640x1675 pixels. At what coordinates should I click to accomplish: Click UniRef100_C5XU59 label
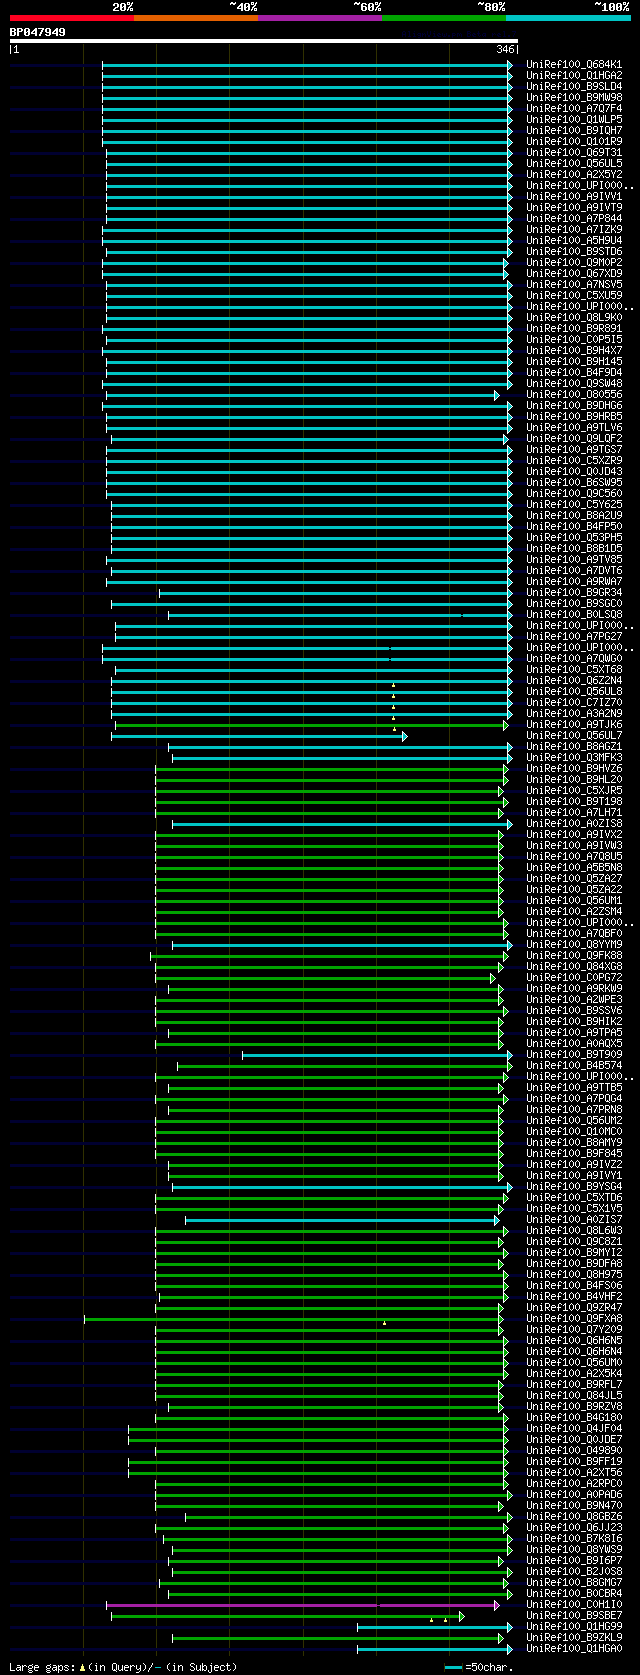click(574, 295)
